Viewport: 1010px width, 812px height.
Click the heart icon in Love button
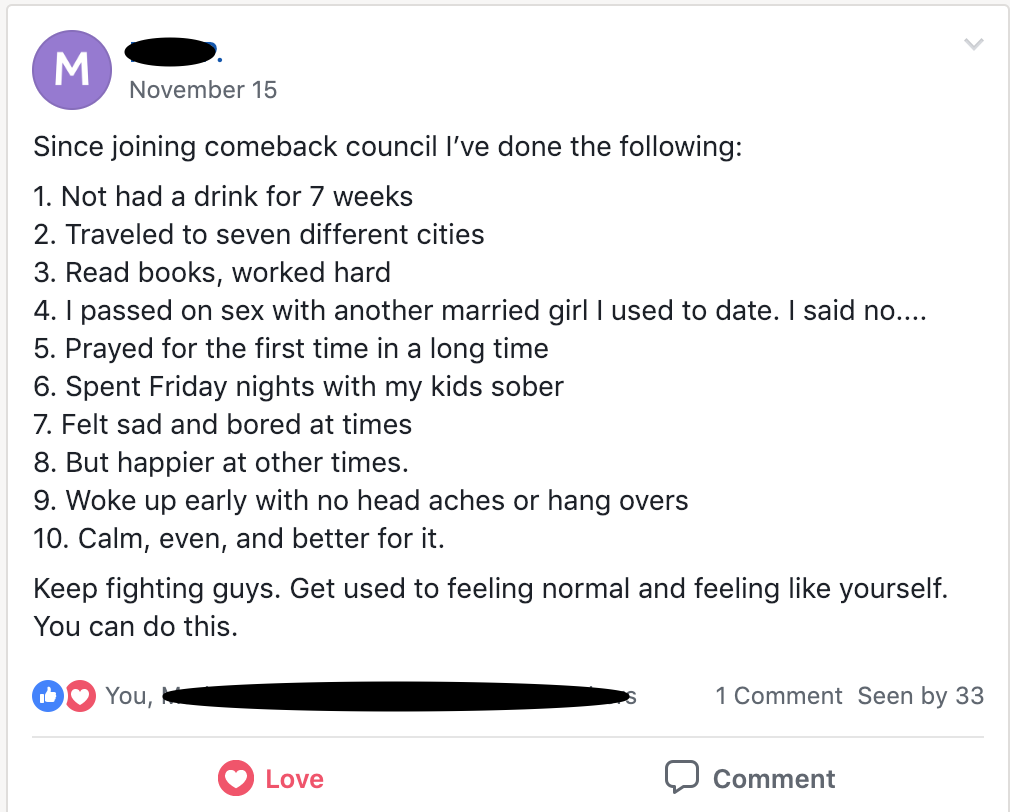[x=236, y=778]
